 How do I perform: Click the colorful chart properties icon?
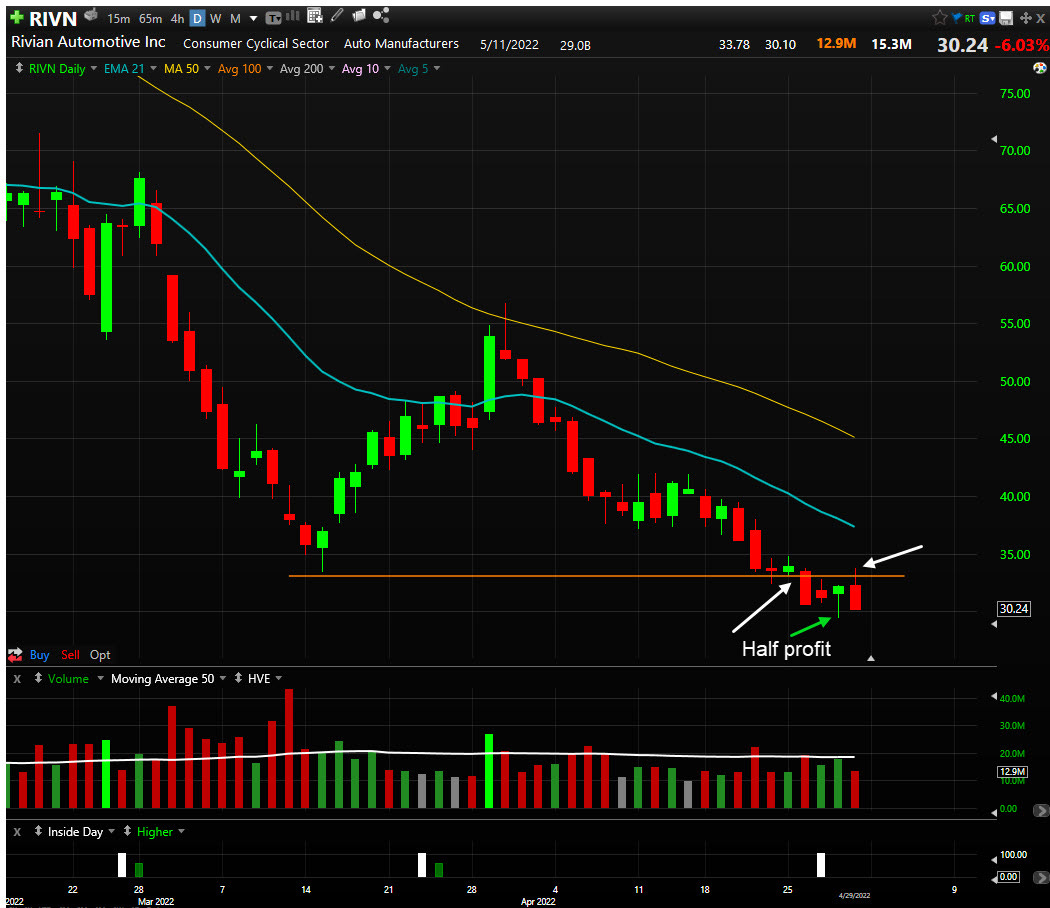click(x=1039, y=68)
